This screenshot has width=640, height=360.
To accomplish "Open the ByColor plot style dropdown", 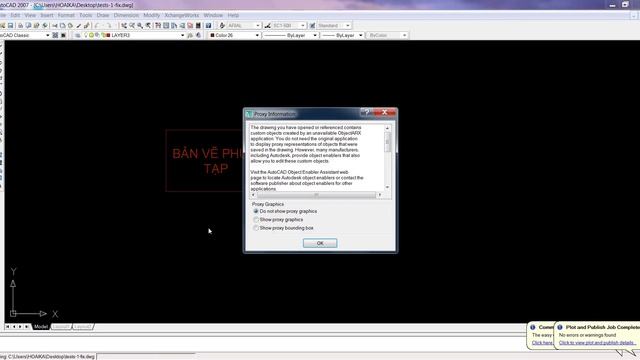I will [x=404, y=35].
